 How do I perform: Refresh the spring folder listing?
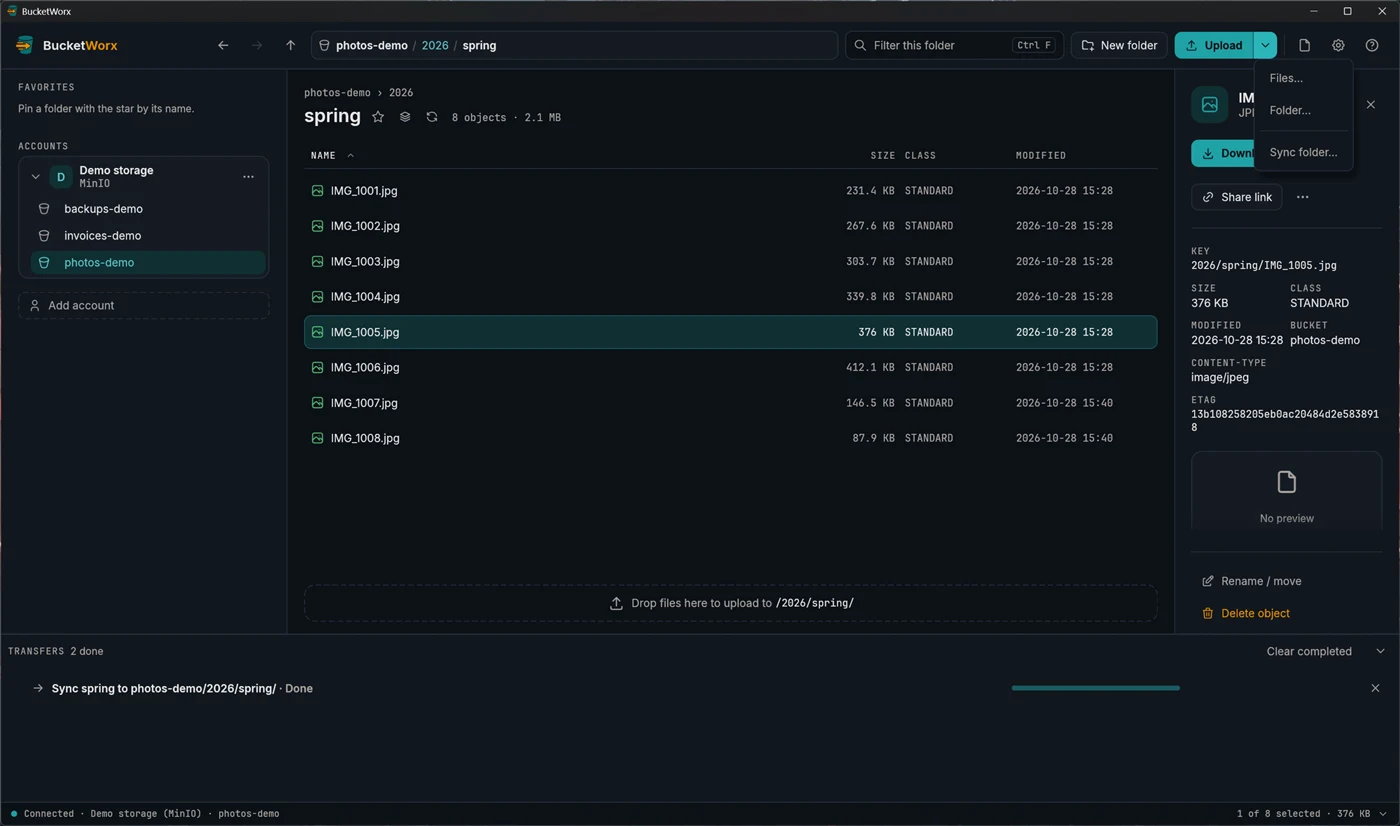(x=432, y=117)
